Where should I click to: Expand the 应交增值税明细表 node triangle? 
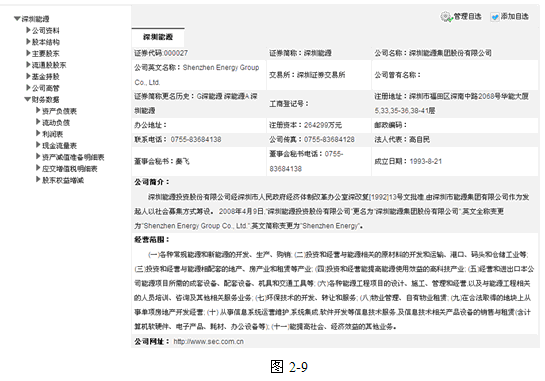click(x=38, y=168)
